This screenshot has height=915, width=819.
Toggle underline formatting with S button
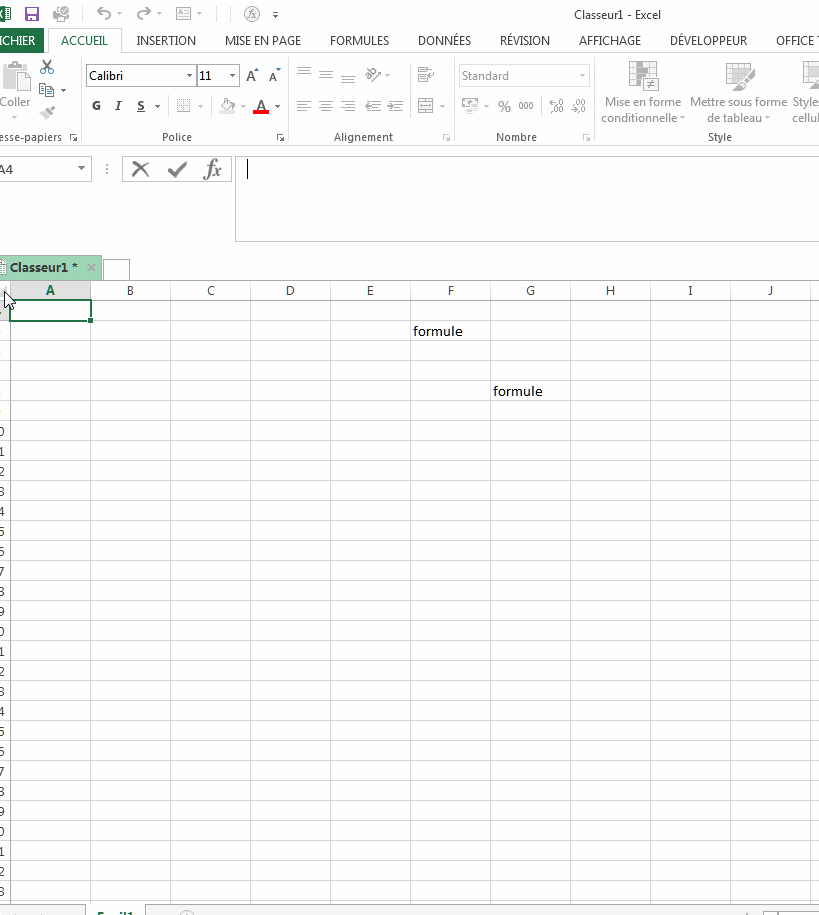pyautogui.click(x=141, y=106)
